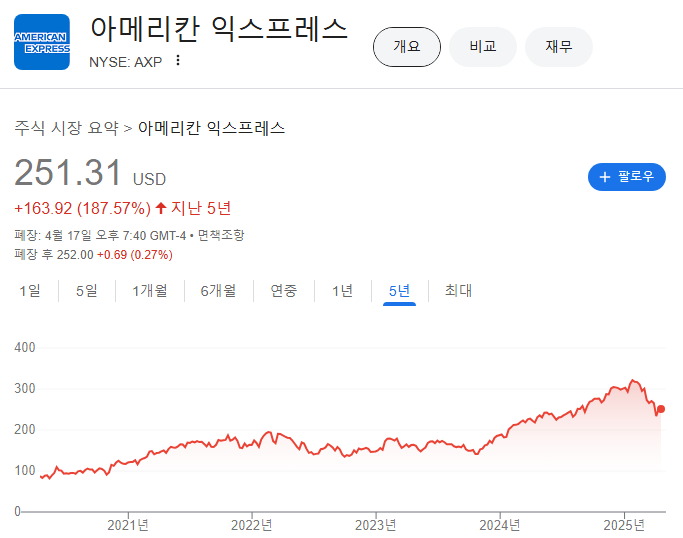Click the 2023년 axis label
The height and width of the screenshot is (538, 683).
(376, 525)
